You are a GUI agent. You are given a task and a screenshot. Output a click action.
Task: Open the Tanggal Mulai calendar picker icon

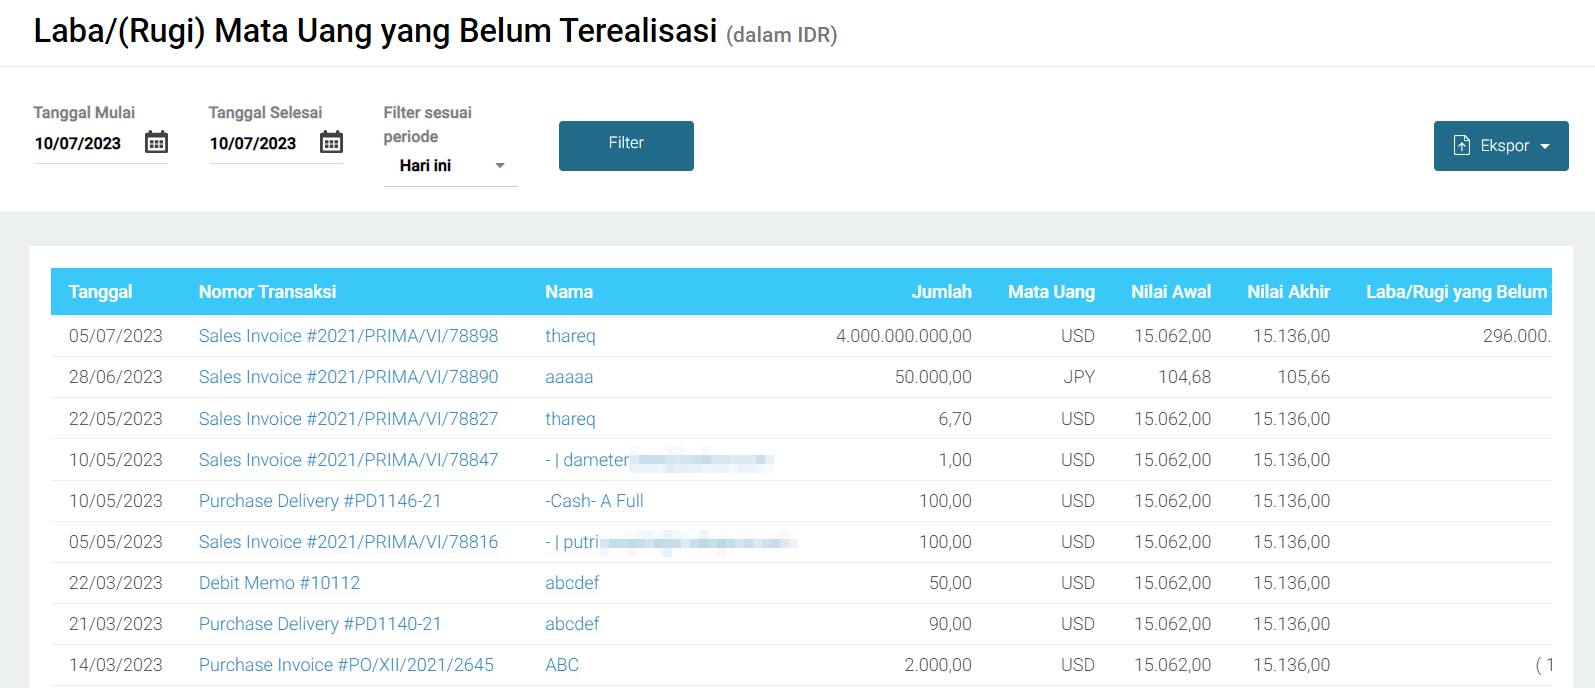[156, 142]
